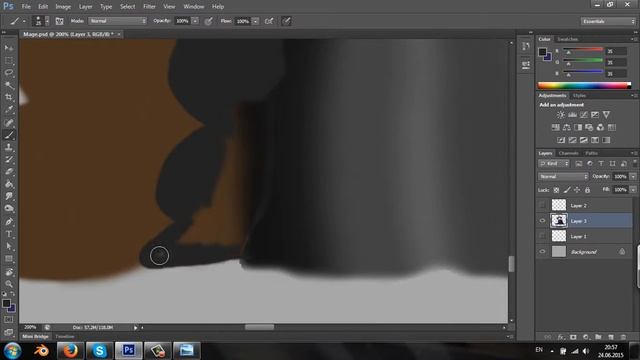Toggle lock position
The width and height of the screenshot is (640, 360).
577,190
